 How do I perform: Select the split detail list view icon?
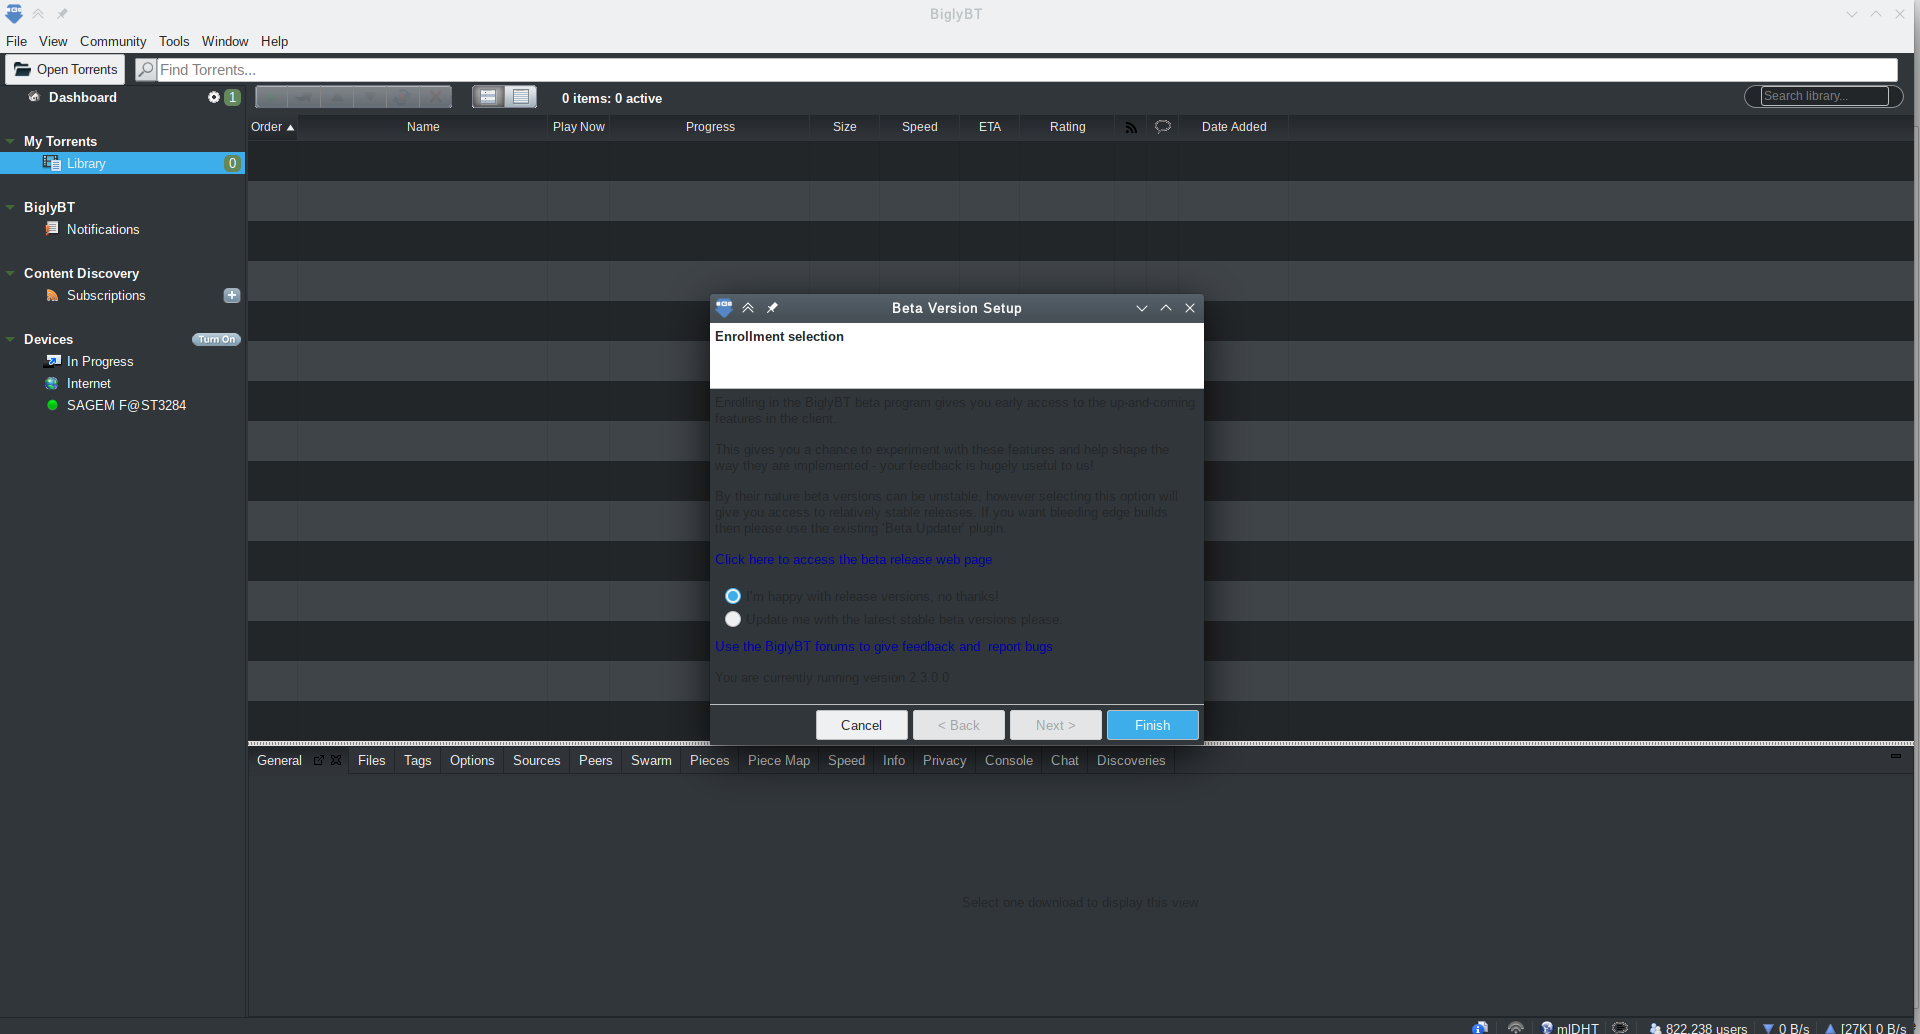tap(488, 96)
